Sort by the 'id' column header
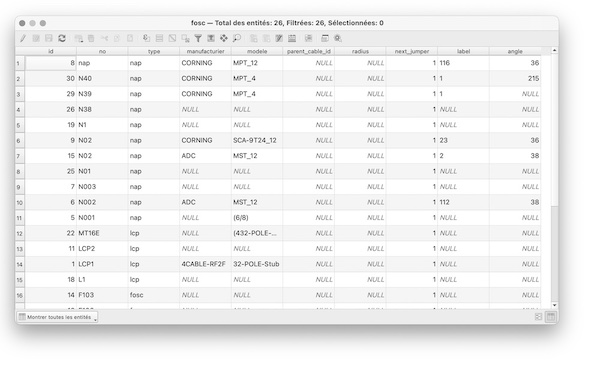Viewport: 600px width, 378px height. (x=51, y=51)
